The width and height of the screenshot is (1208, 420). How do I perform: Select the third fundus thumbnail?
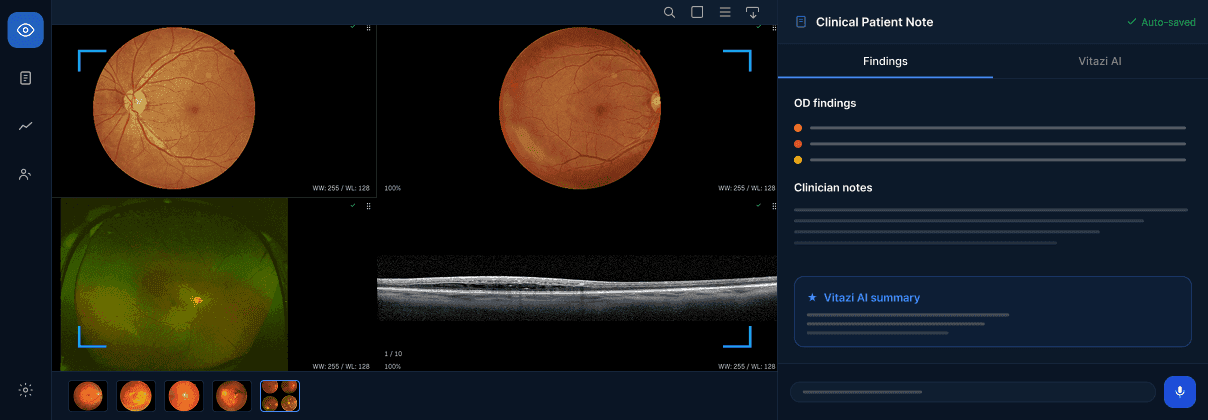pos(184,396)
